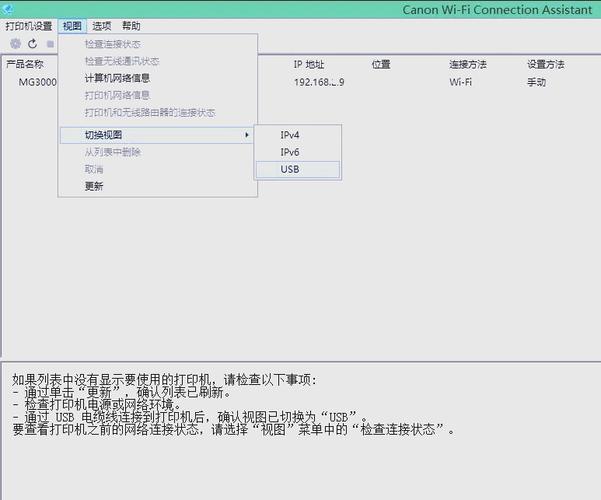Click the 连接方法 column header

click(x=468, y=64)
